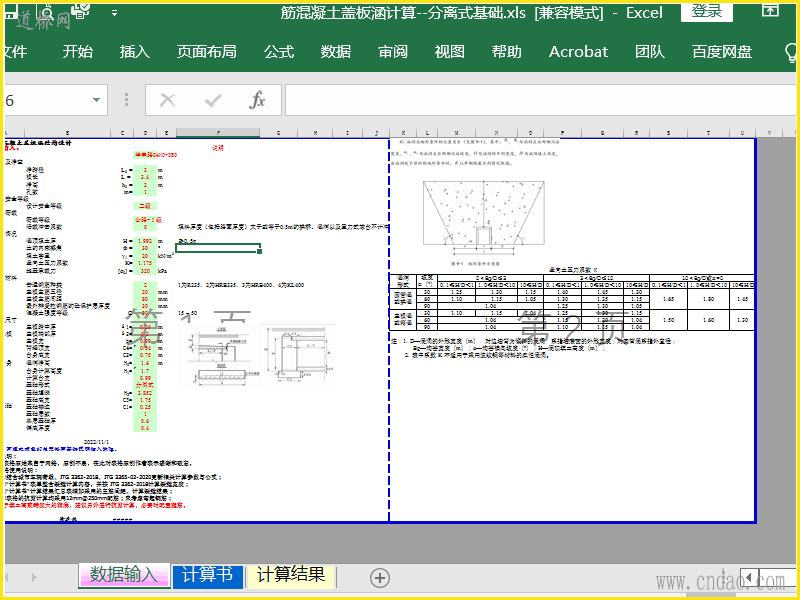
Task: Select column T header
Action: point(708,133)
